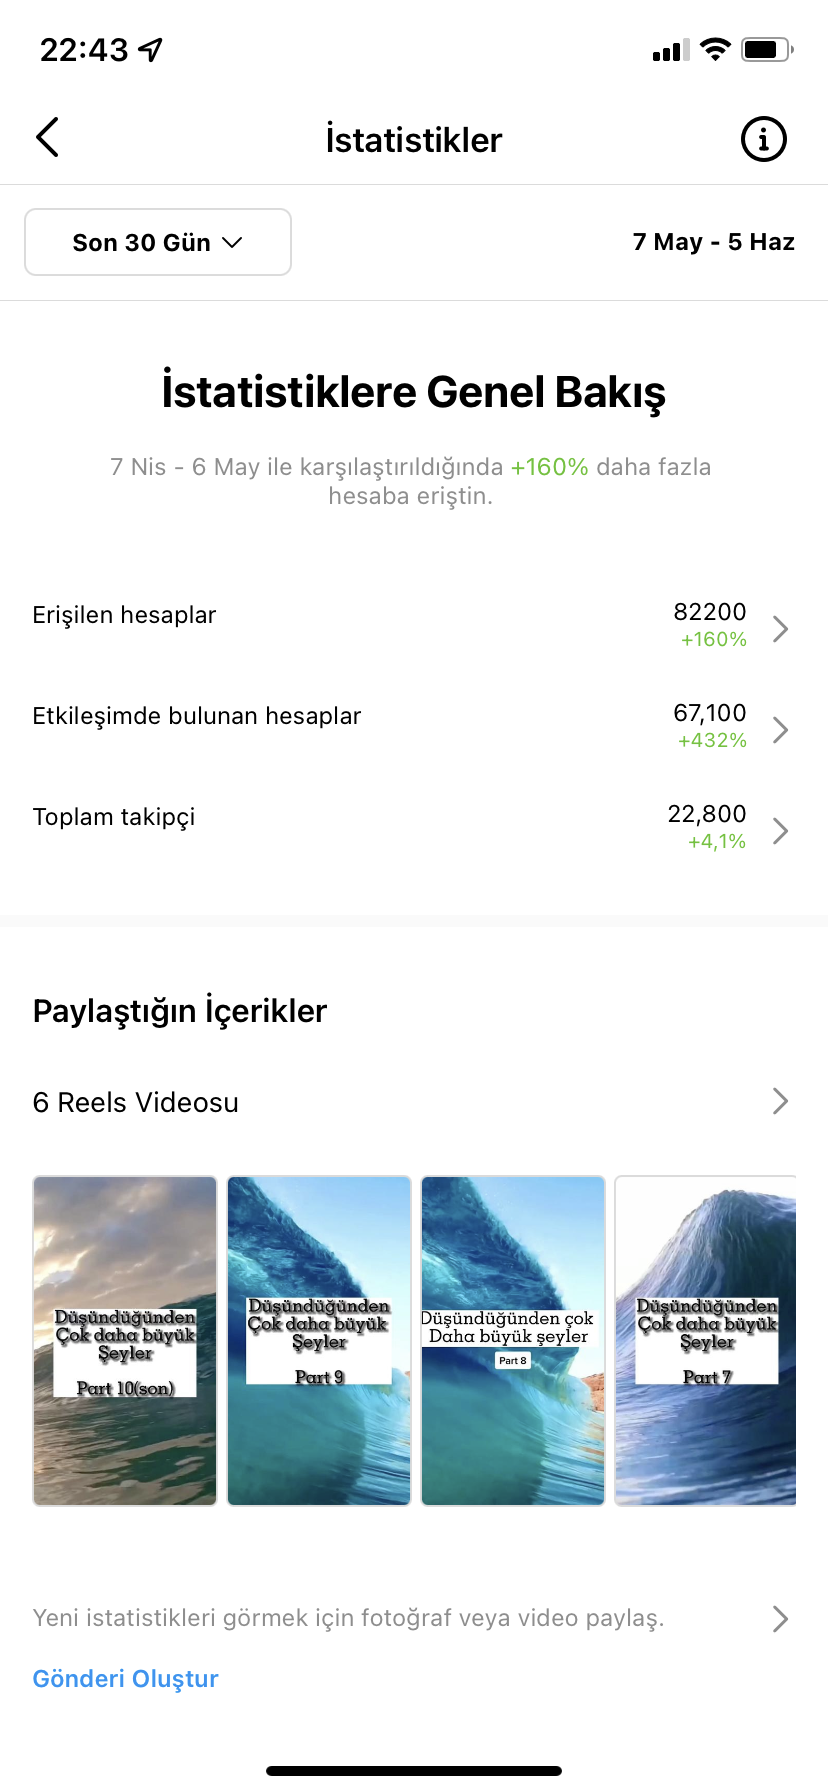Open the Part 10(son) reel thumbnail
Viewport: 828px width, 1792px height.
click(x=125, y=1341)
